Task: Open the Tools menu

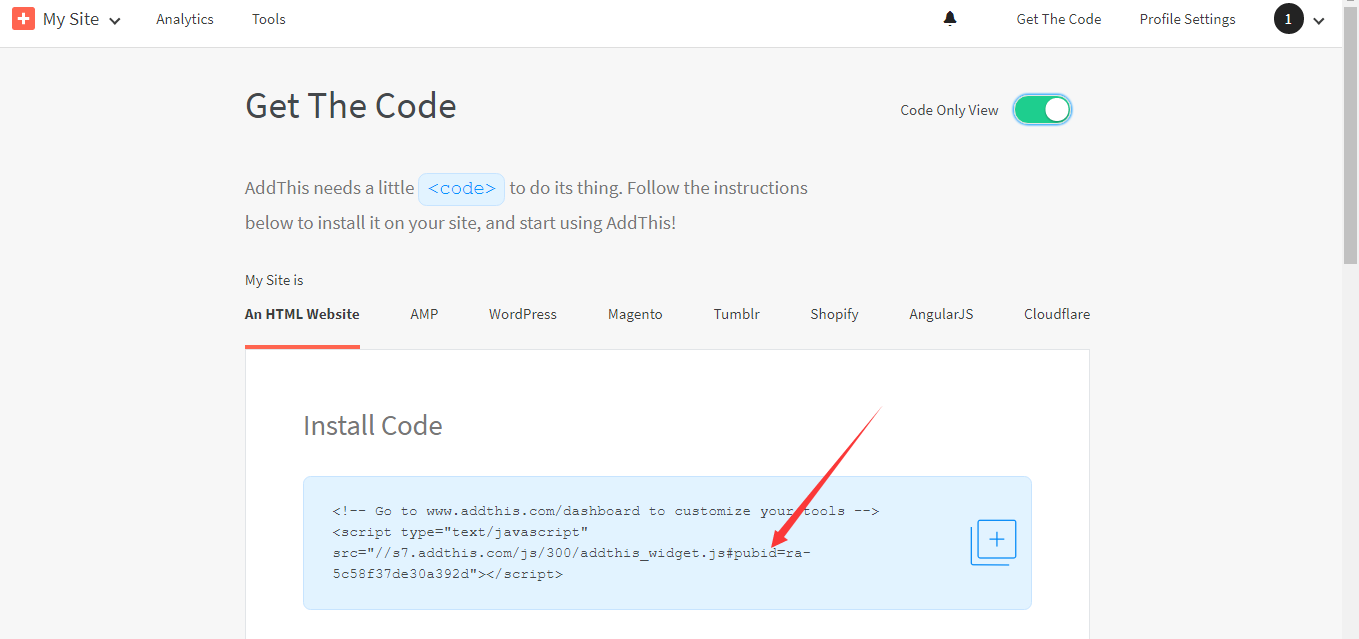Action: tap(269, 19)
